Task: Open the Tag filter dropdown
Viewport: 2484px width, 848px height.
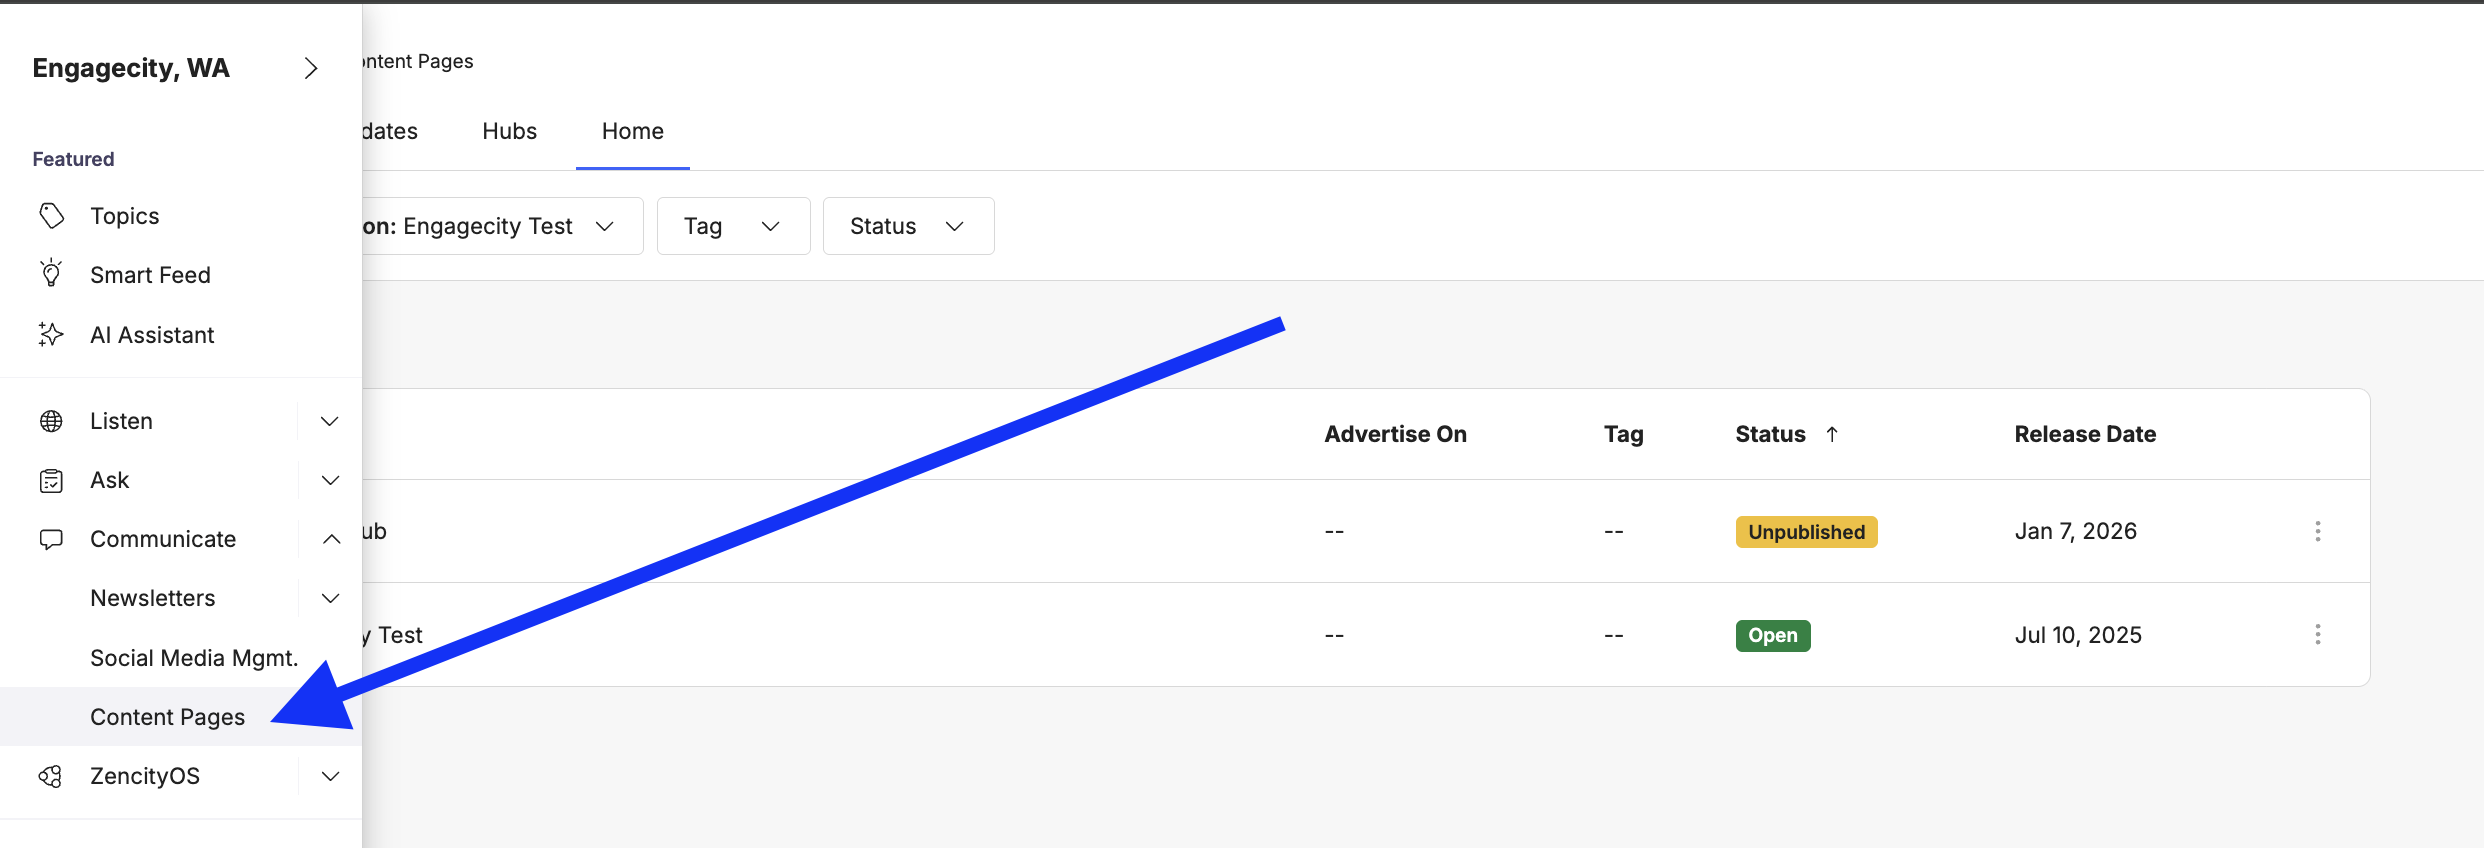Action: 733,226
